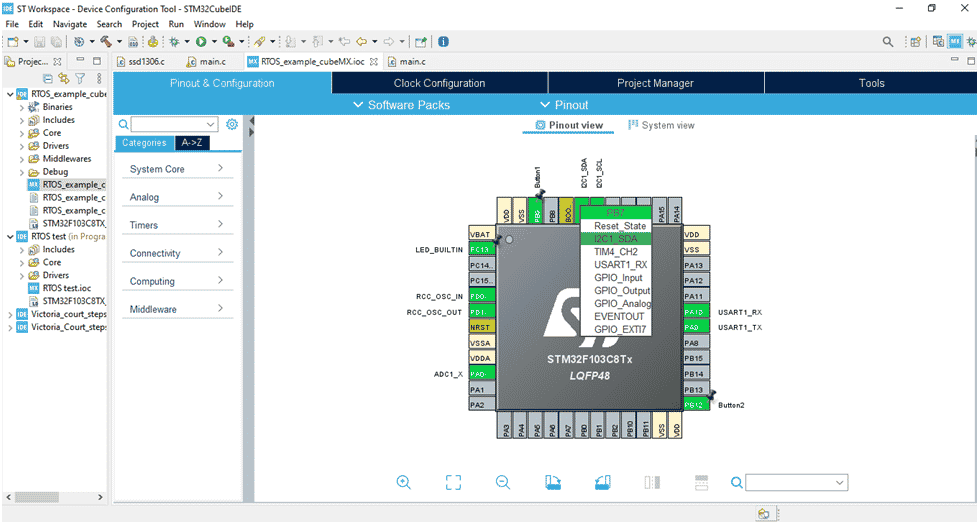Fit the chip view to screen
This screenshot has width=979, height=524.
pyautogui.click(x=453, y=482)
